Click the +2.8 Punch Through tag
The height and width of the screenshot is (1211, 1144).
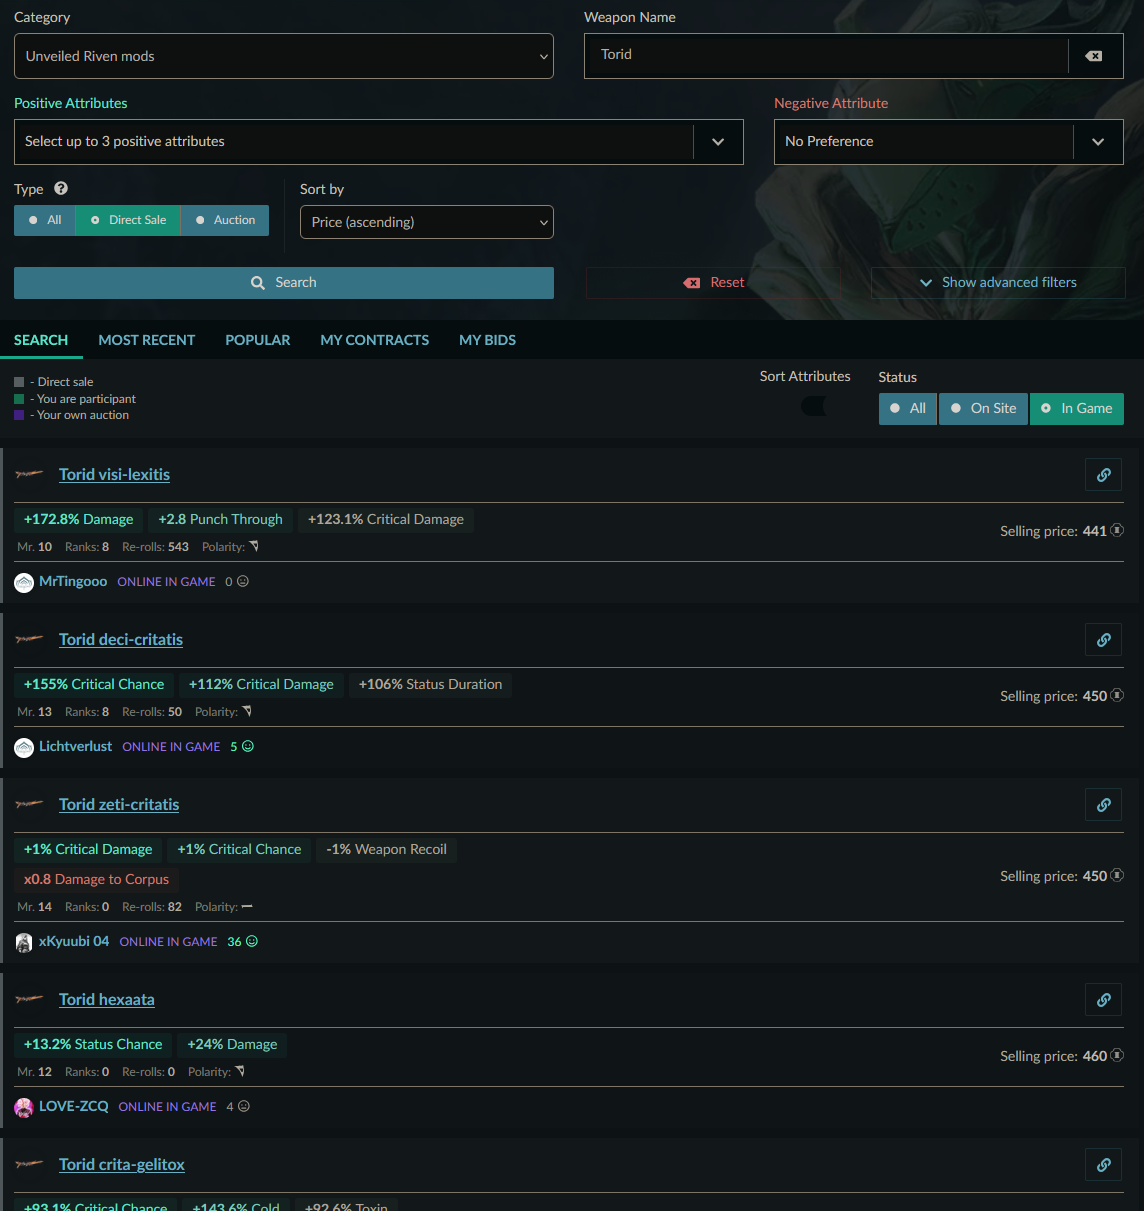click(221, 519)
